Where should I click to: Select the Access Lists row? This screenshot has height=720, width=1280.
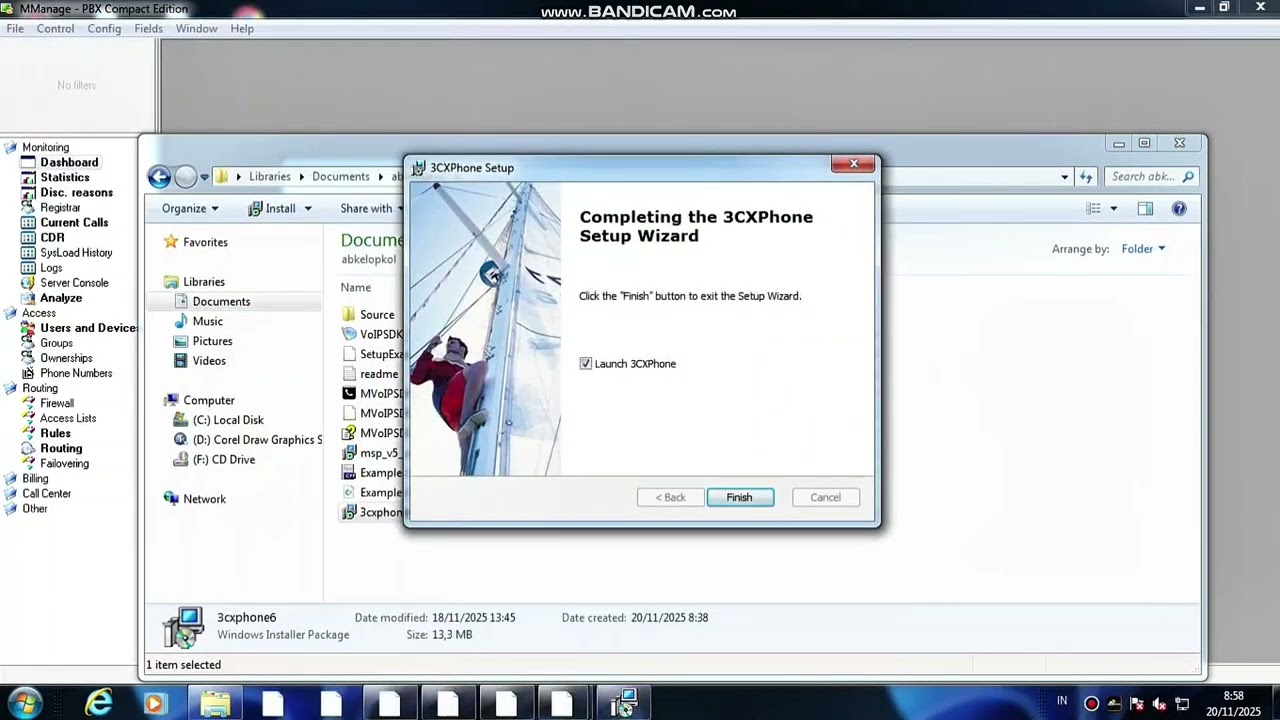coord(68,418)
